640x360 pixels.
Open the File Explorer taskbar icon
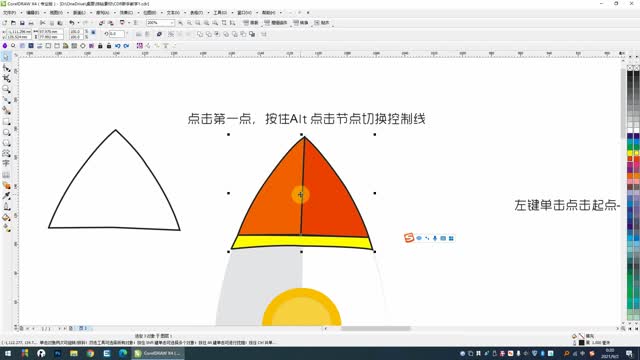tap(74, 353)
